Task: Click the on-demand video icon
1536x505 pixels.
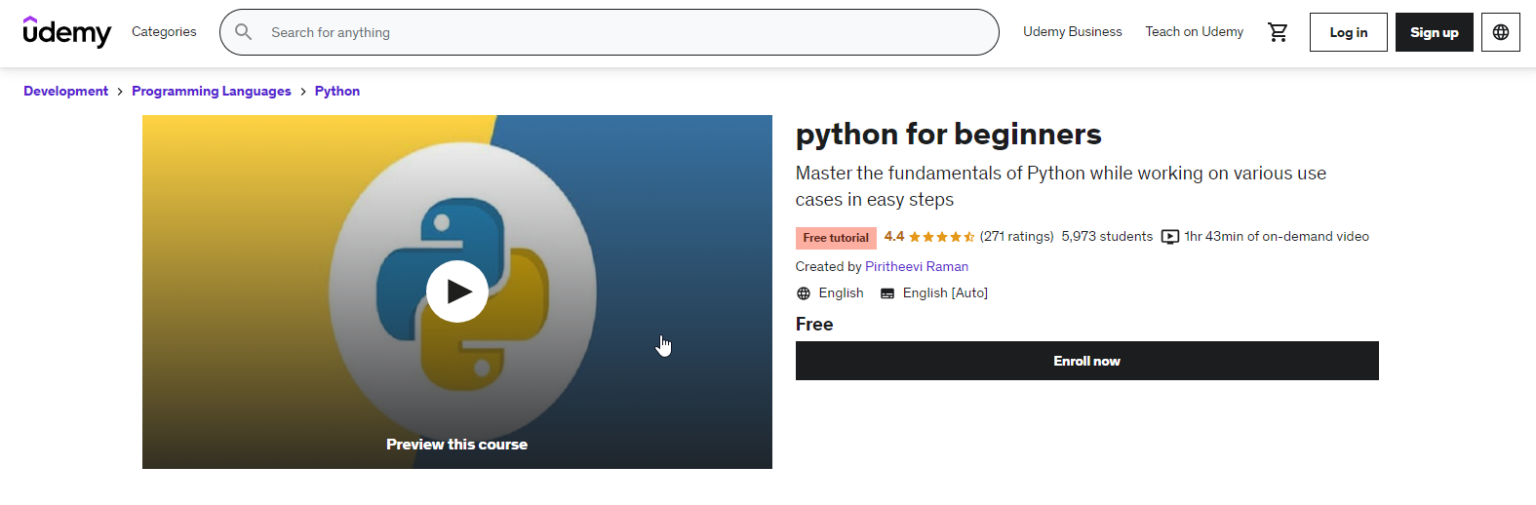Action: click(x=1170, y=237)
